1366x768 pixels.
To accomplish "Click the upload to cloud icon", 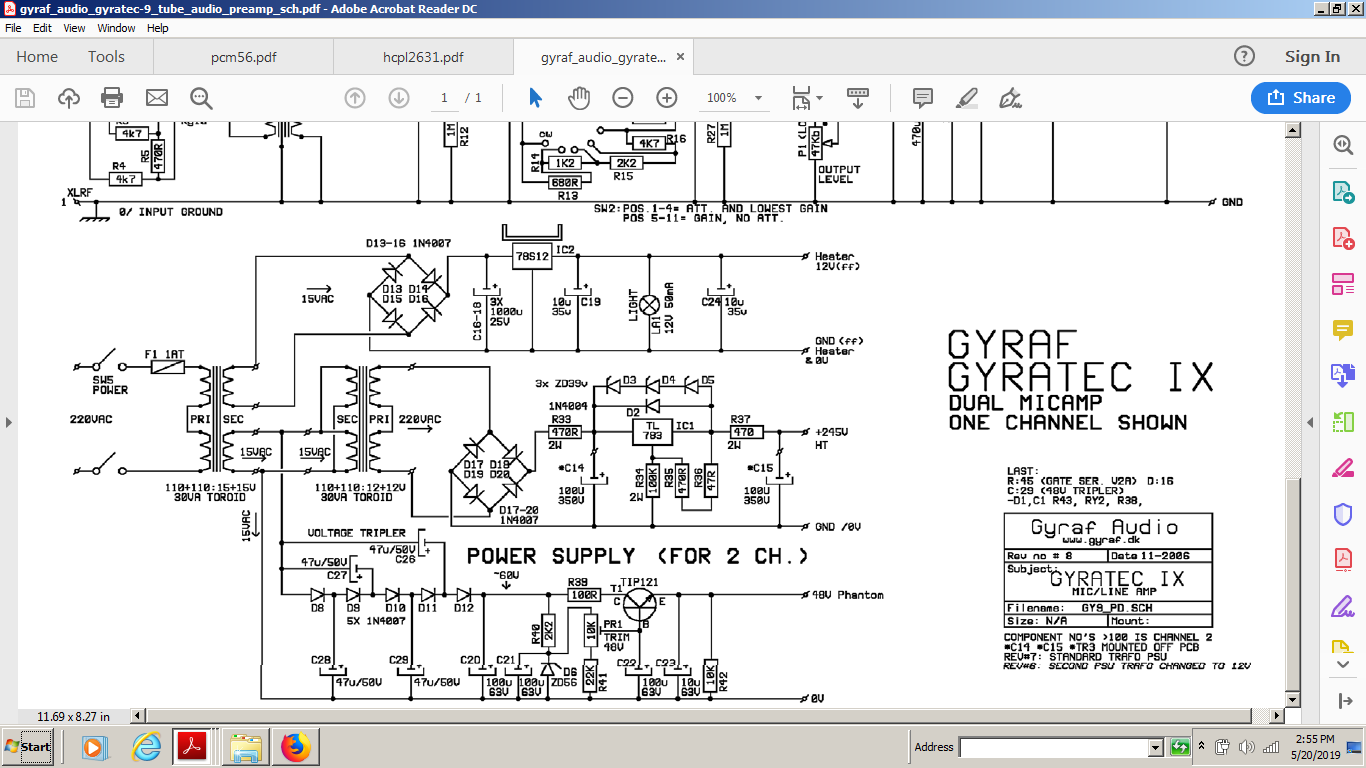I will (x=69, y=98).
